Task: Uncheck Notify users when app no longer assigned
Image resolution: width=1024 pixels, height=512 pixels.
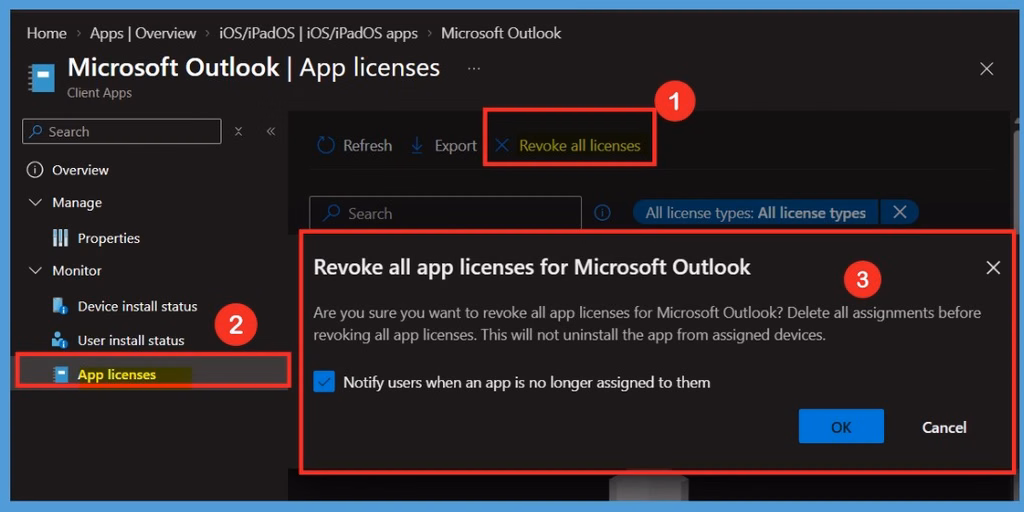Action: (x=324, y=382)
